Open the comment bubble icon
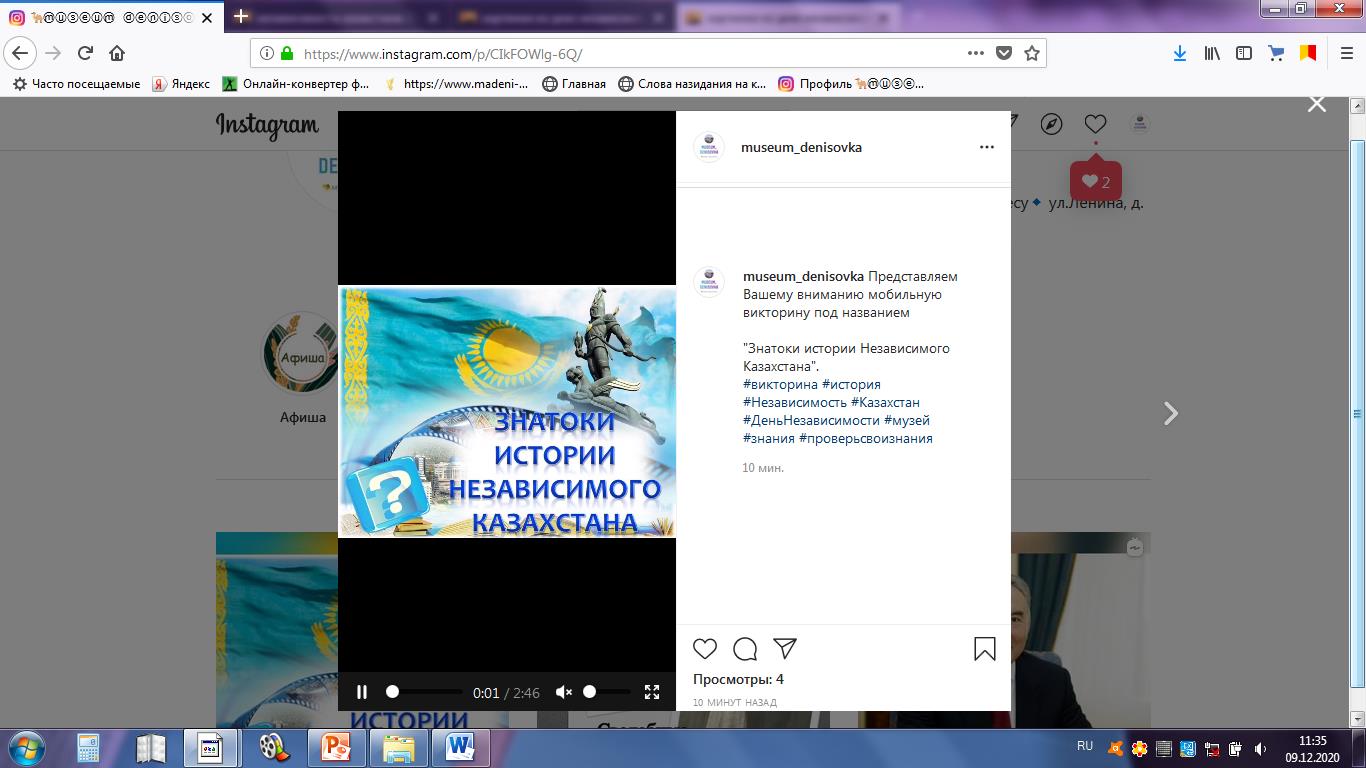1366x768 pixels. click(x=745, y=649)
